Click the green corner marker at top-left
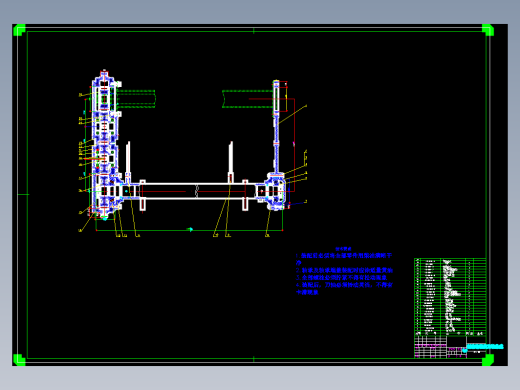 [x=19, y=30]
